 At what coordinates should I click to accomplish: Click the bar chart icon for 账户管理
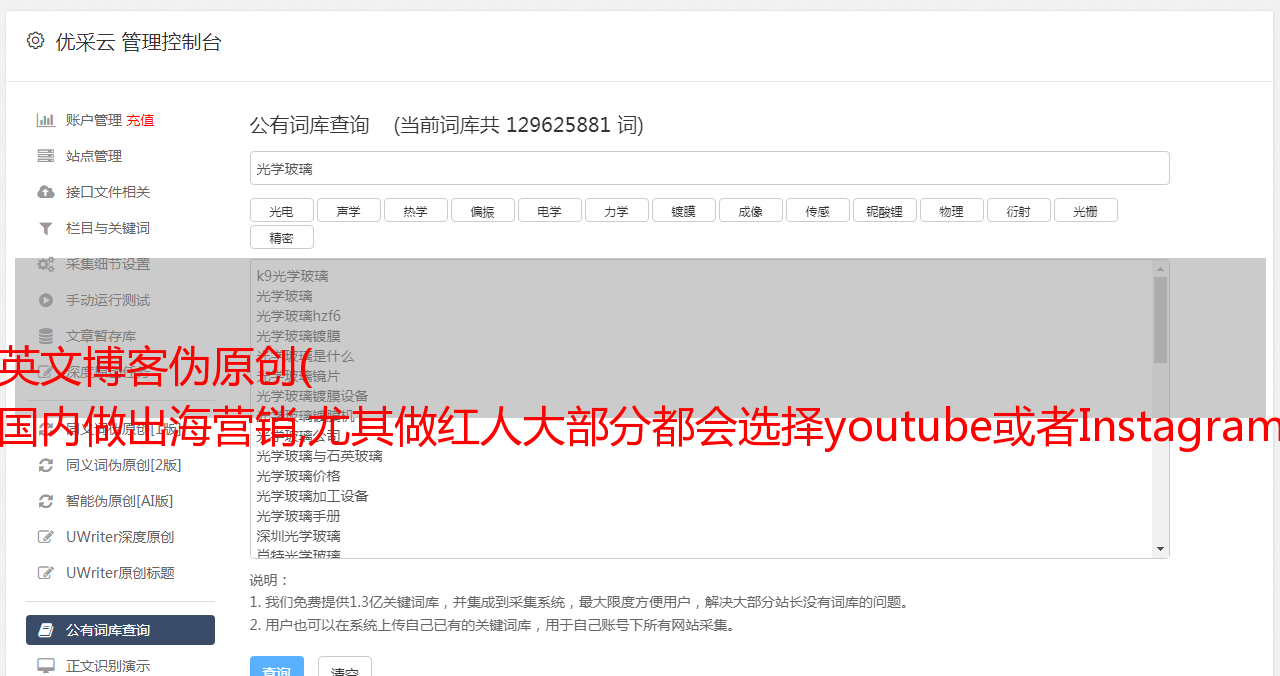pyautogui.click(x=46, y=120)
